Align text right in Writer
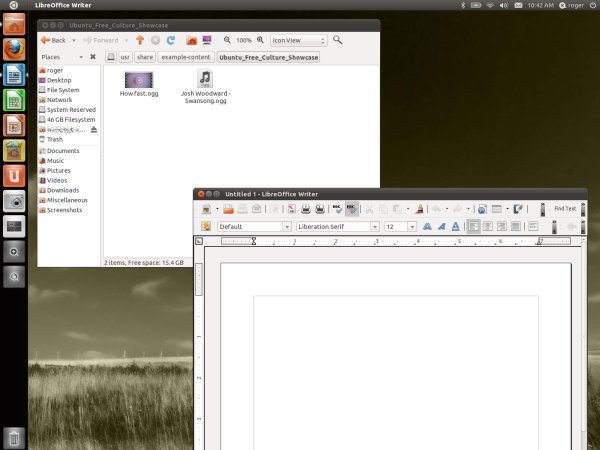The height and width of the screenshot is (450, 600). [502, 227]
